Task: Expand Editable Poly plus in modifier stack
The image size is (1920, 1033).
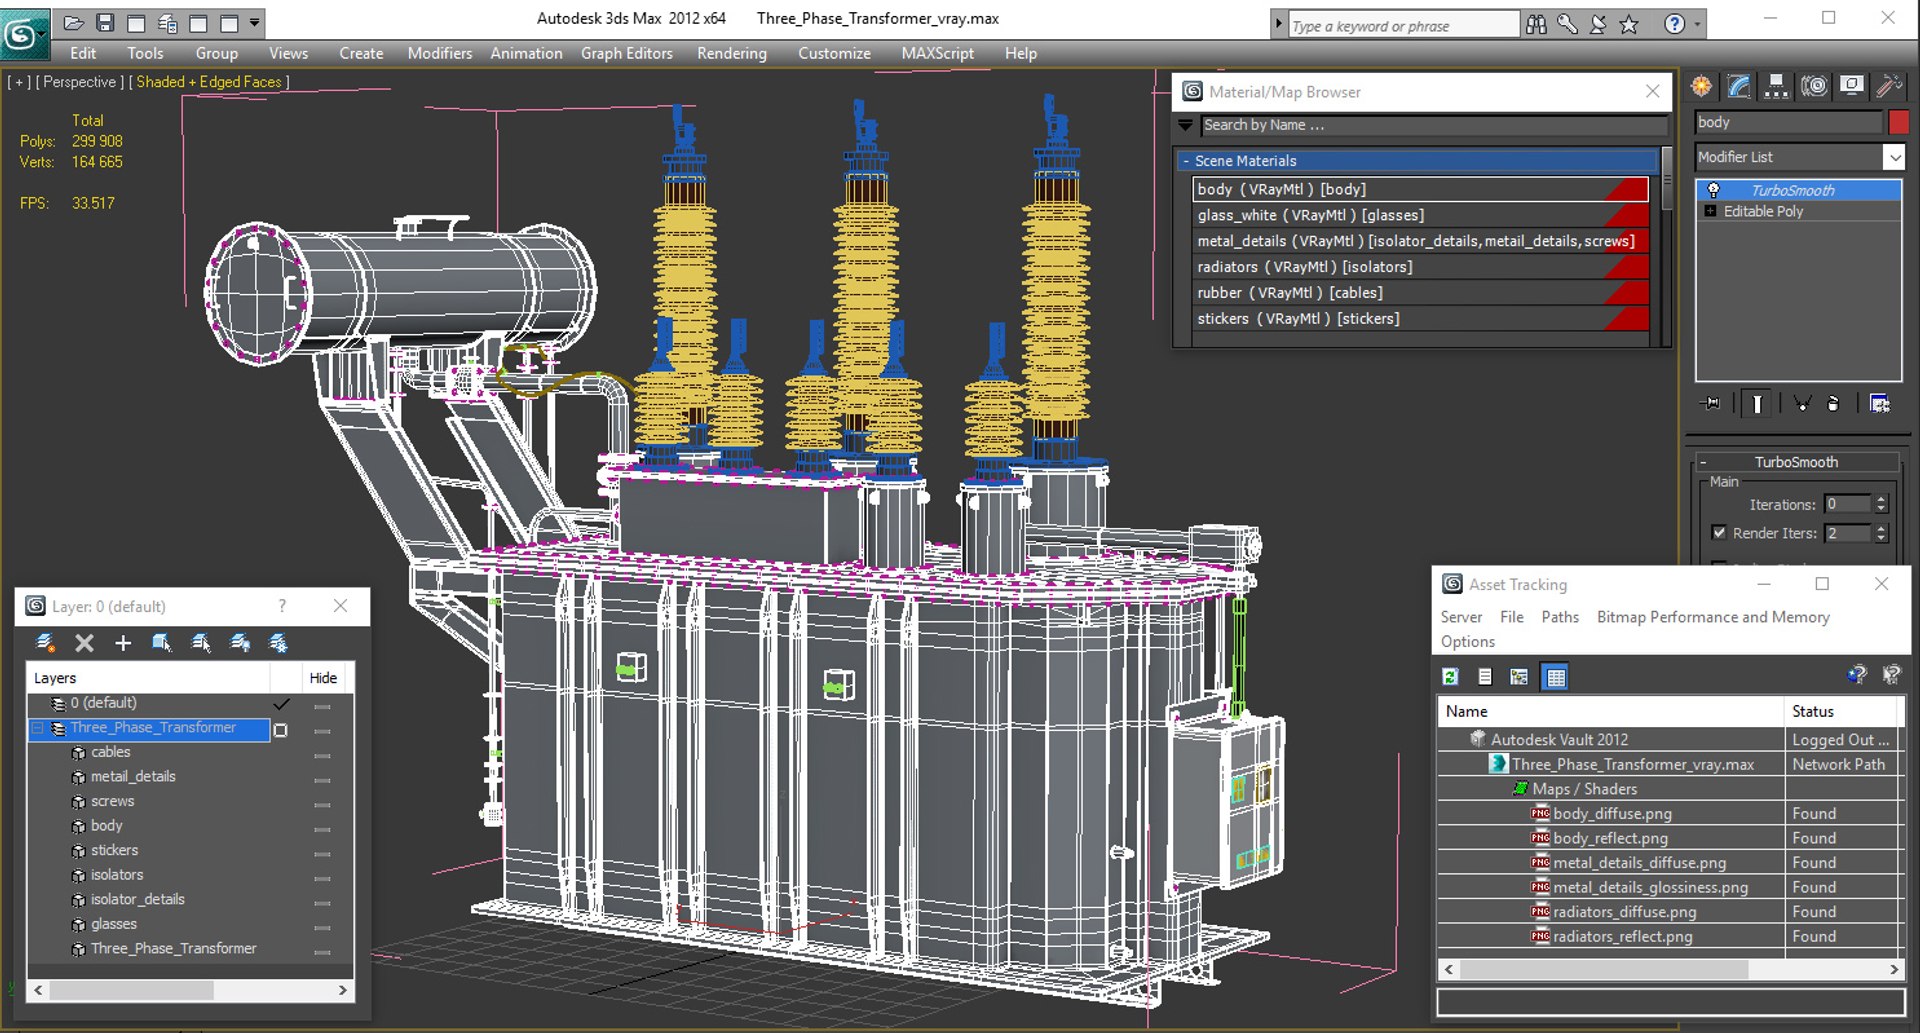Action: coord(1710,211)
